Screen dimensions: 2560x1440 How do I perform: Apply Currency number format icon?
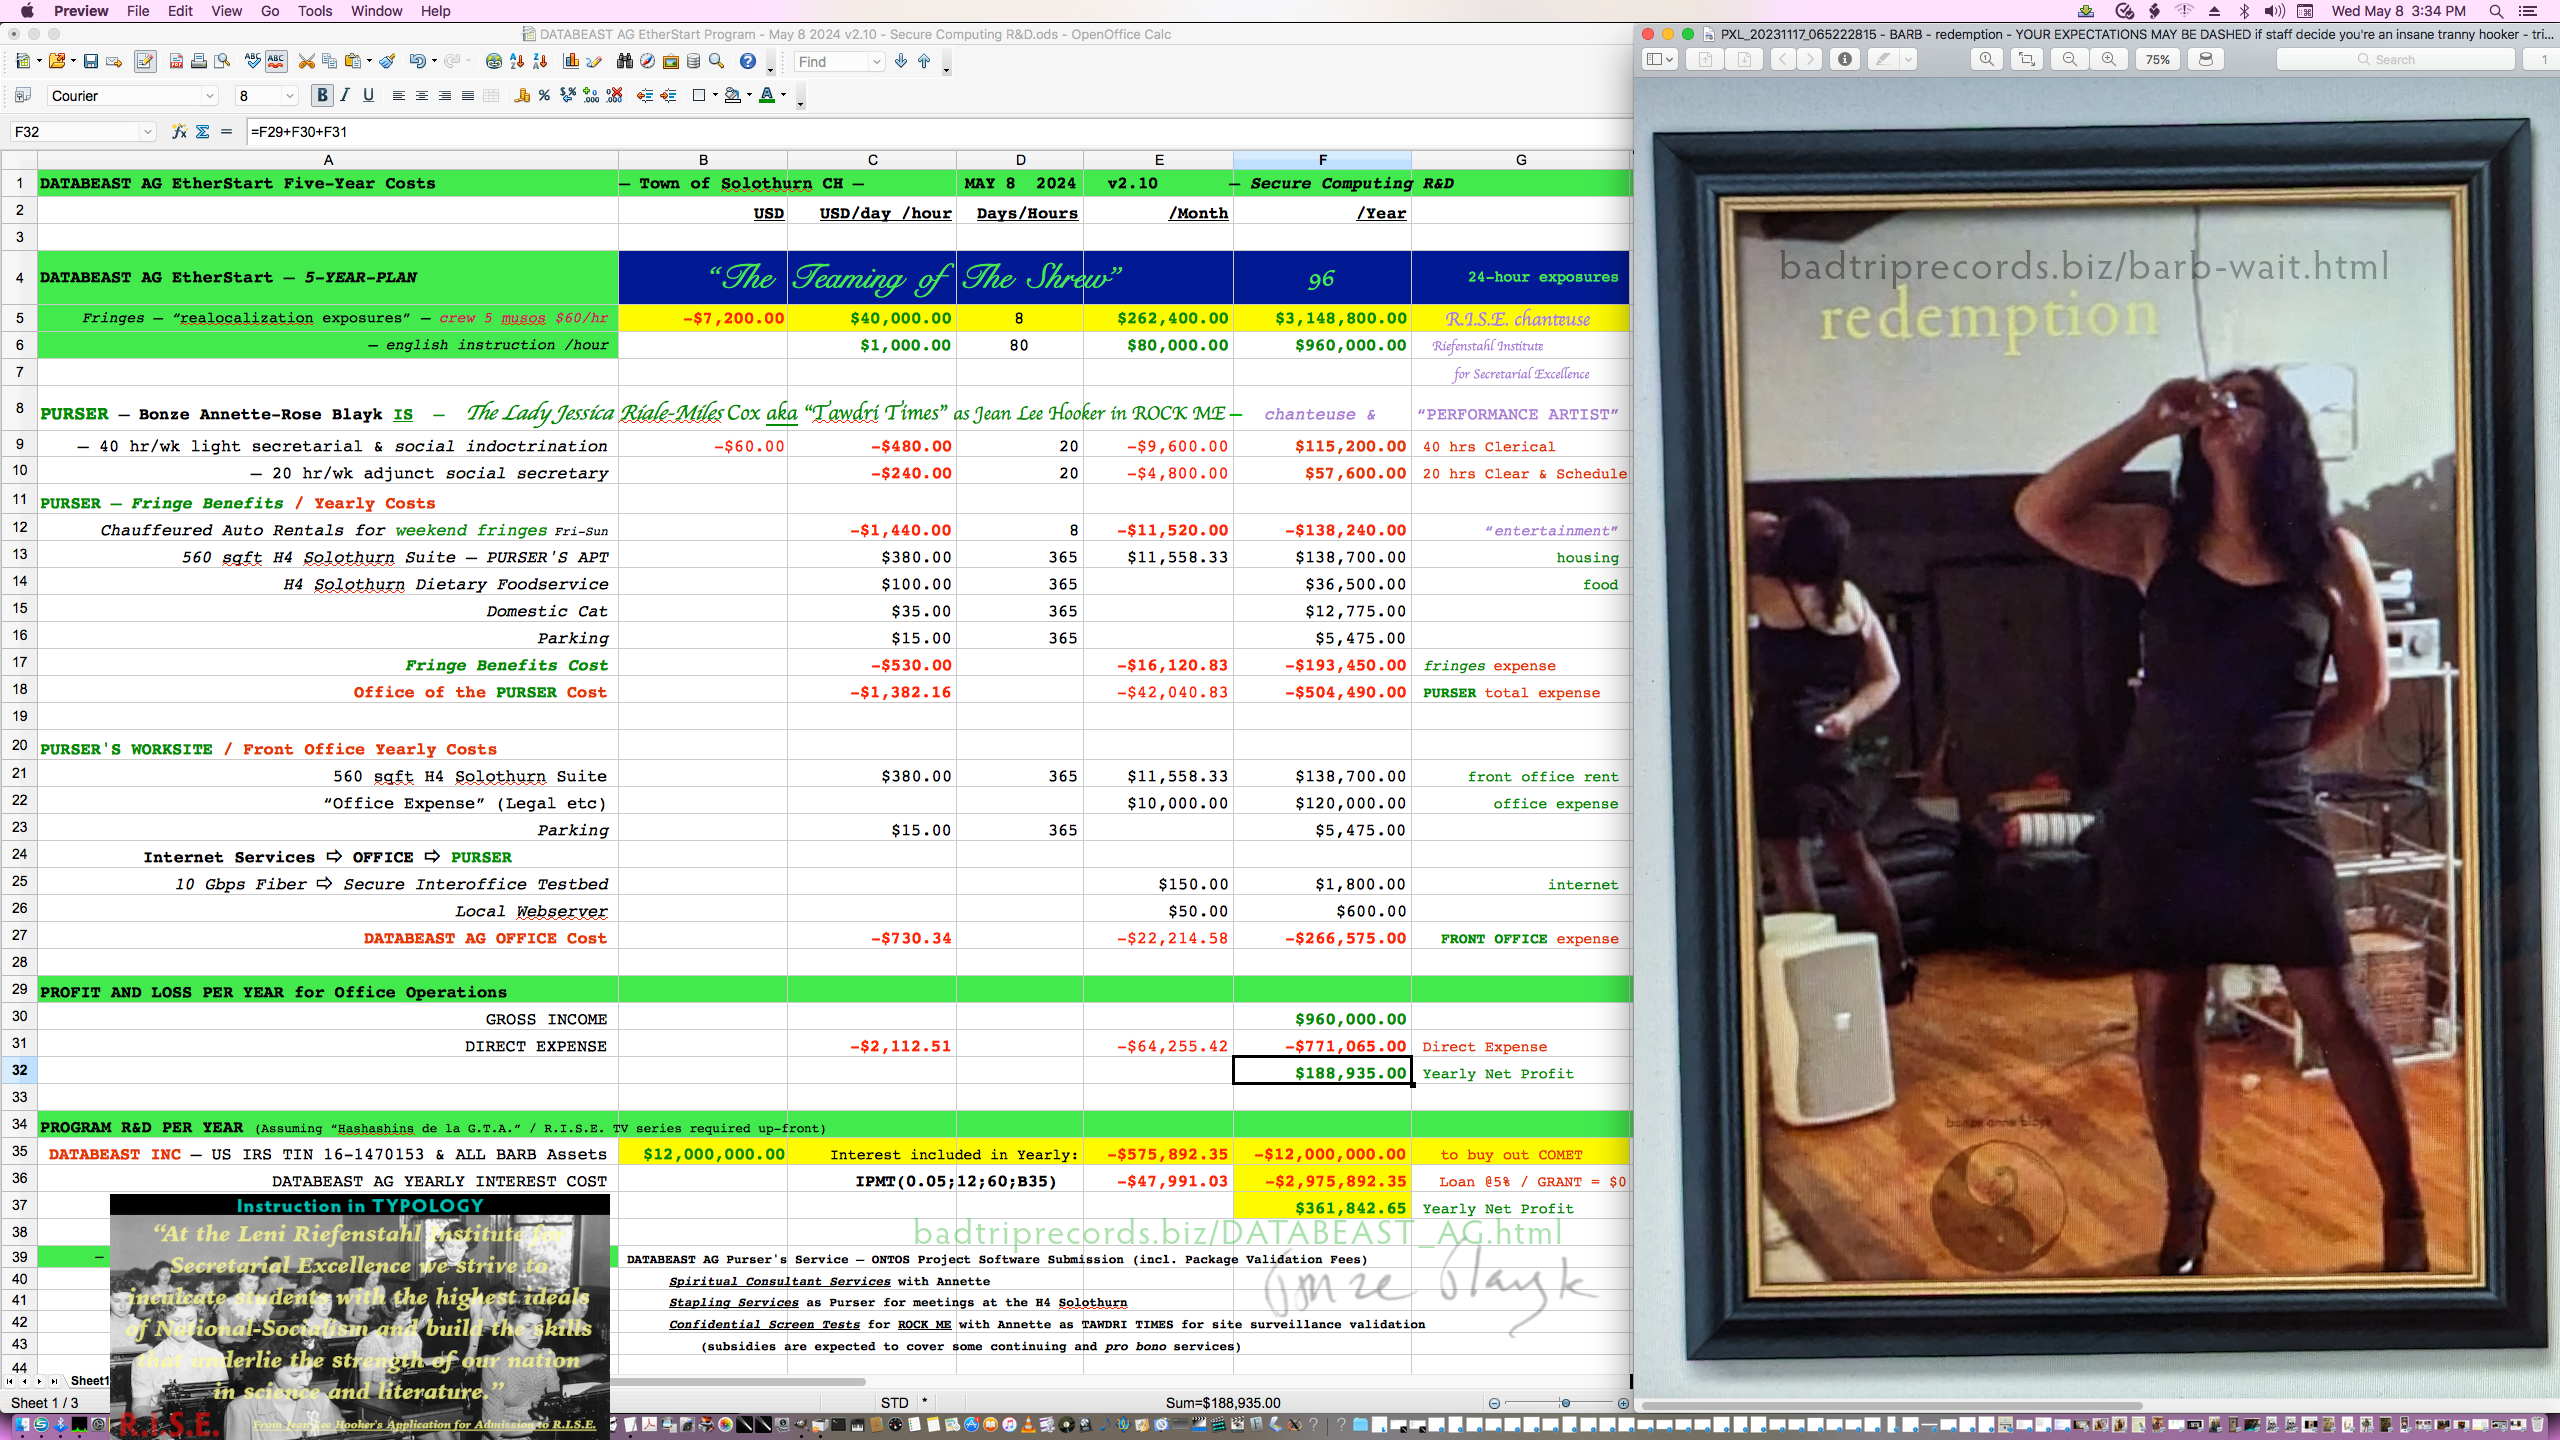[521, 96]
